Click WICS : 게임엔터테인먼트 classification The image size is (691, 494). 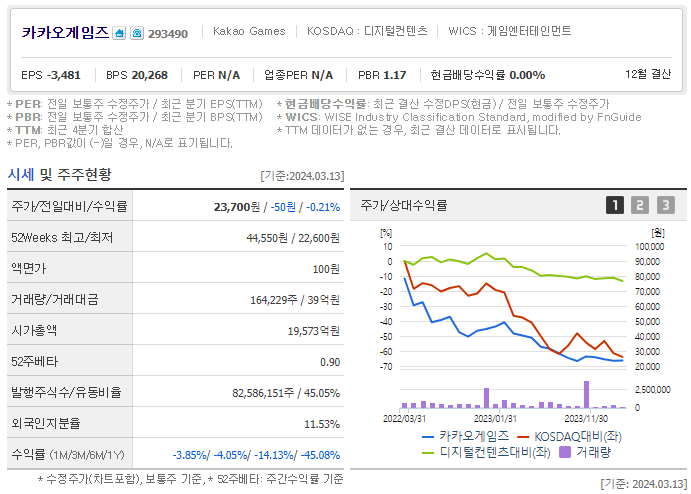tap(510, 31)
